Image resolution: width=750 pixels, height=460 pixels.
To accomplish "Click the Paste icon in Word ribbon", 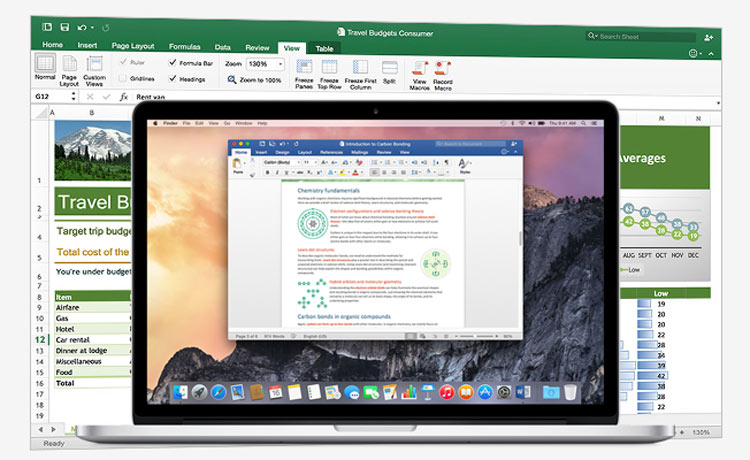I will pos(237,164).
